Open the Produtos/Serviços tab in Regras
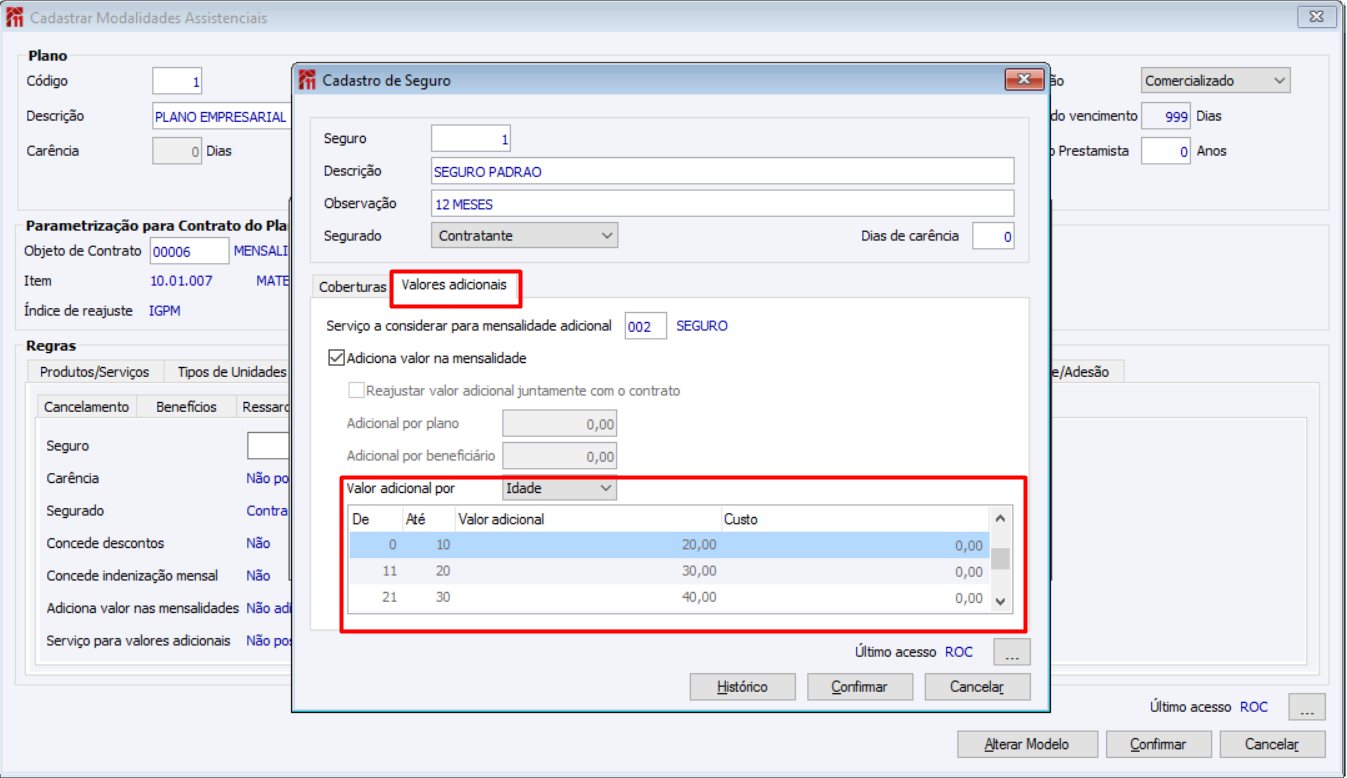This screenshot has width=1347, height=778. pos(94,372)
